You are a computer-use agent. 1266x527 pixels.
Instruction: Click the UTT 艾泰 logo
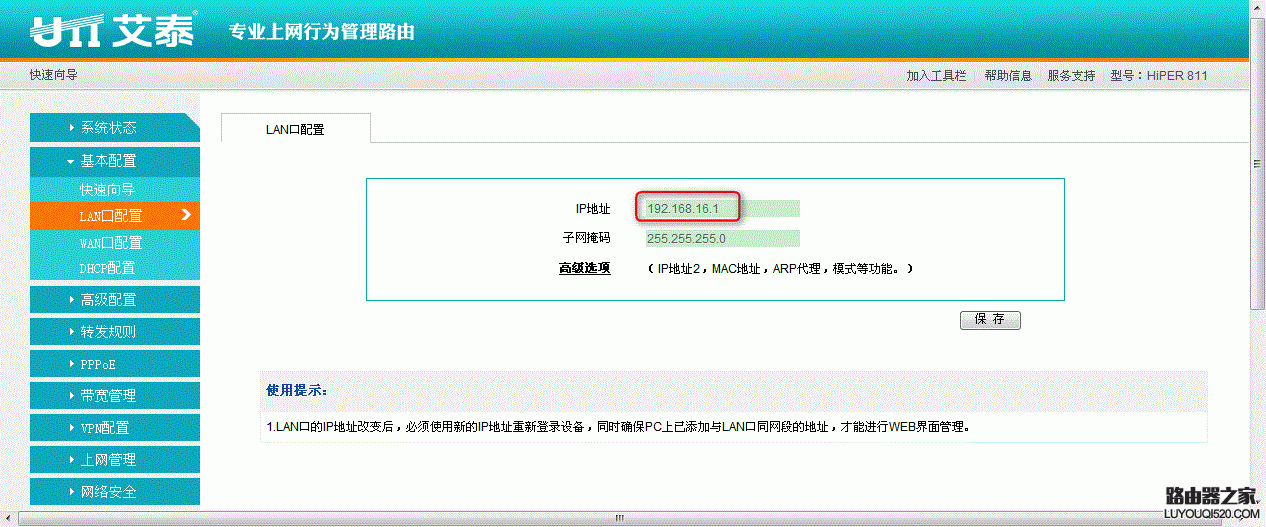tap(115, 30)
